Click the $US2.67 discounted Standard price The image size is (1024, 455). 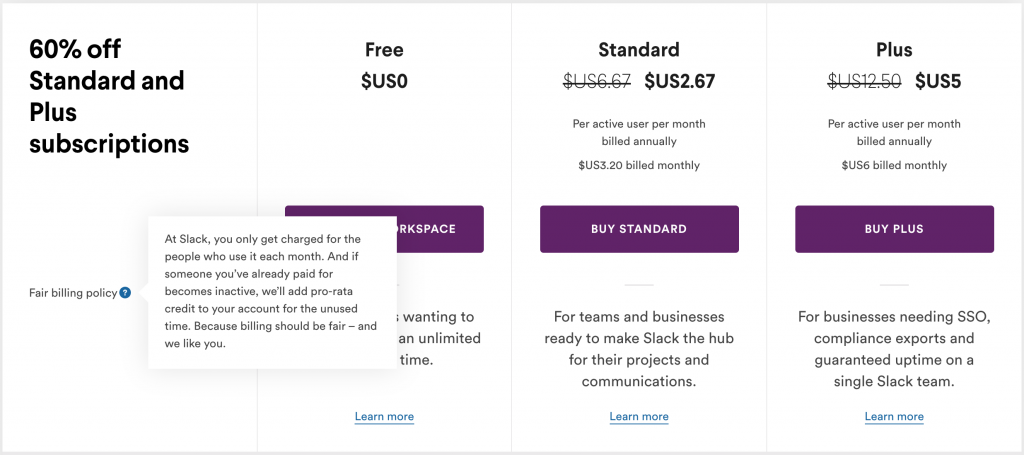pyautogui.click(x=680, y=81)
